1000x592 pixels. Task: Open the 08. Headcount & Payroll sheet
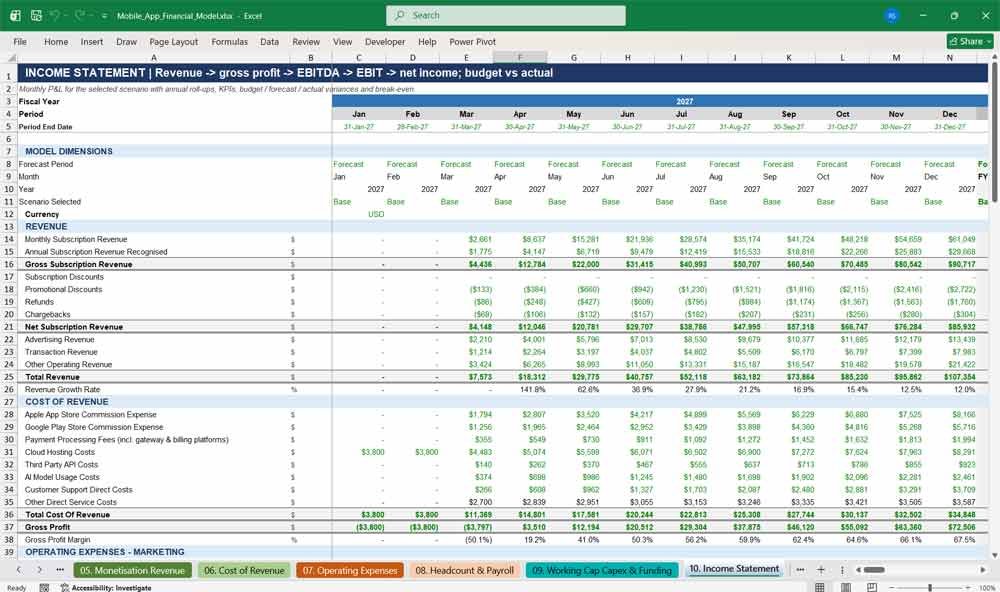click(x=464, y=570)
